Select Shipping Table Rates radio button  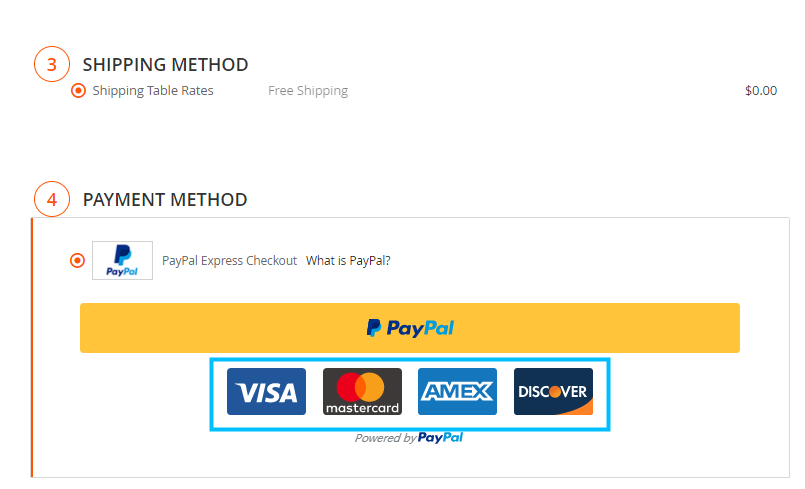tap(78, 91)
